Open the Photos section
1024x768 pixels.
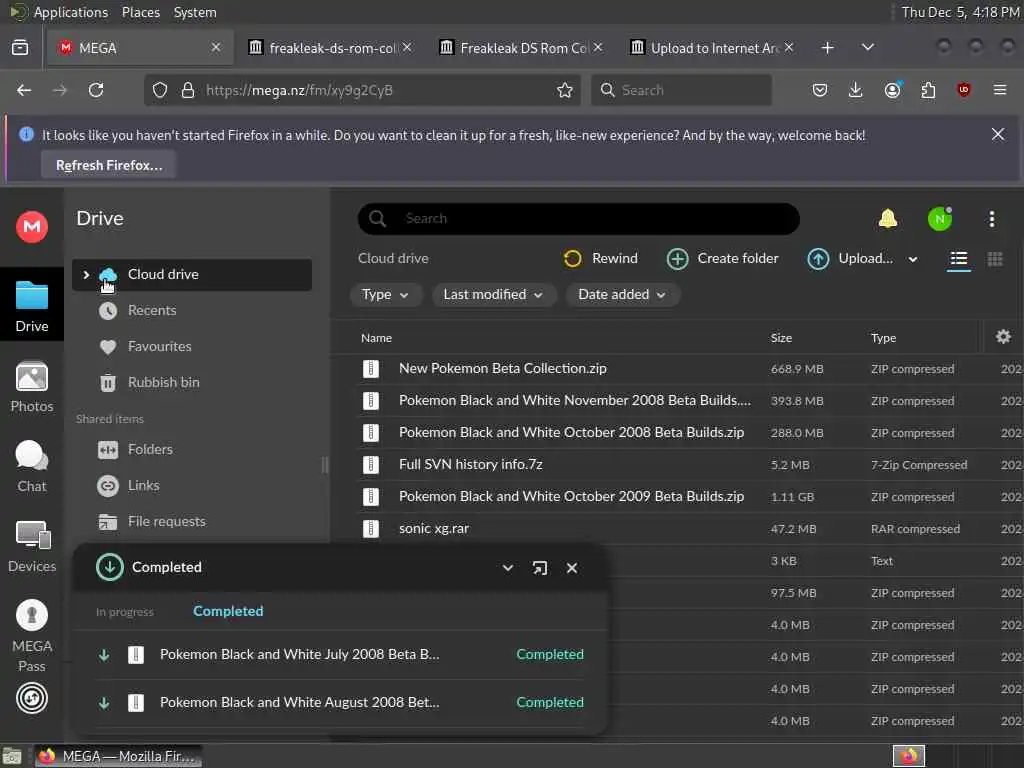pos(31,387)
